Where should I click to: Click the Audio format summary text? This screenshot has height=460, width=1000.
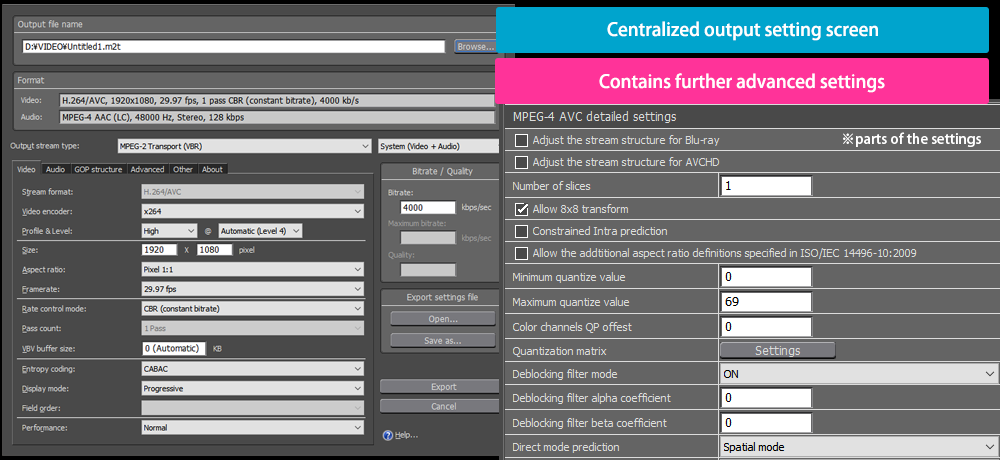pos(153,117)
